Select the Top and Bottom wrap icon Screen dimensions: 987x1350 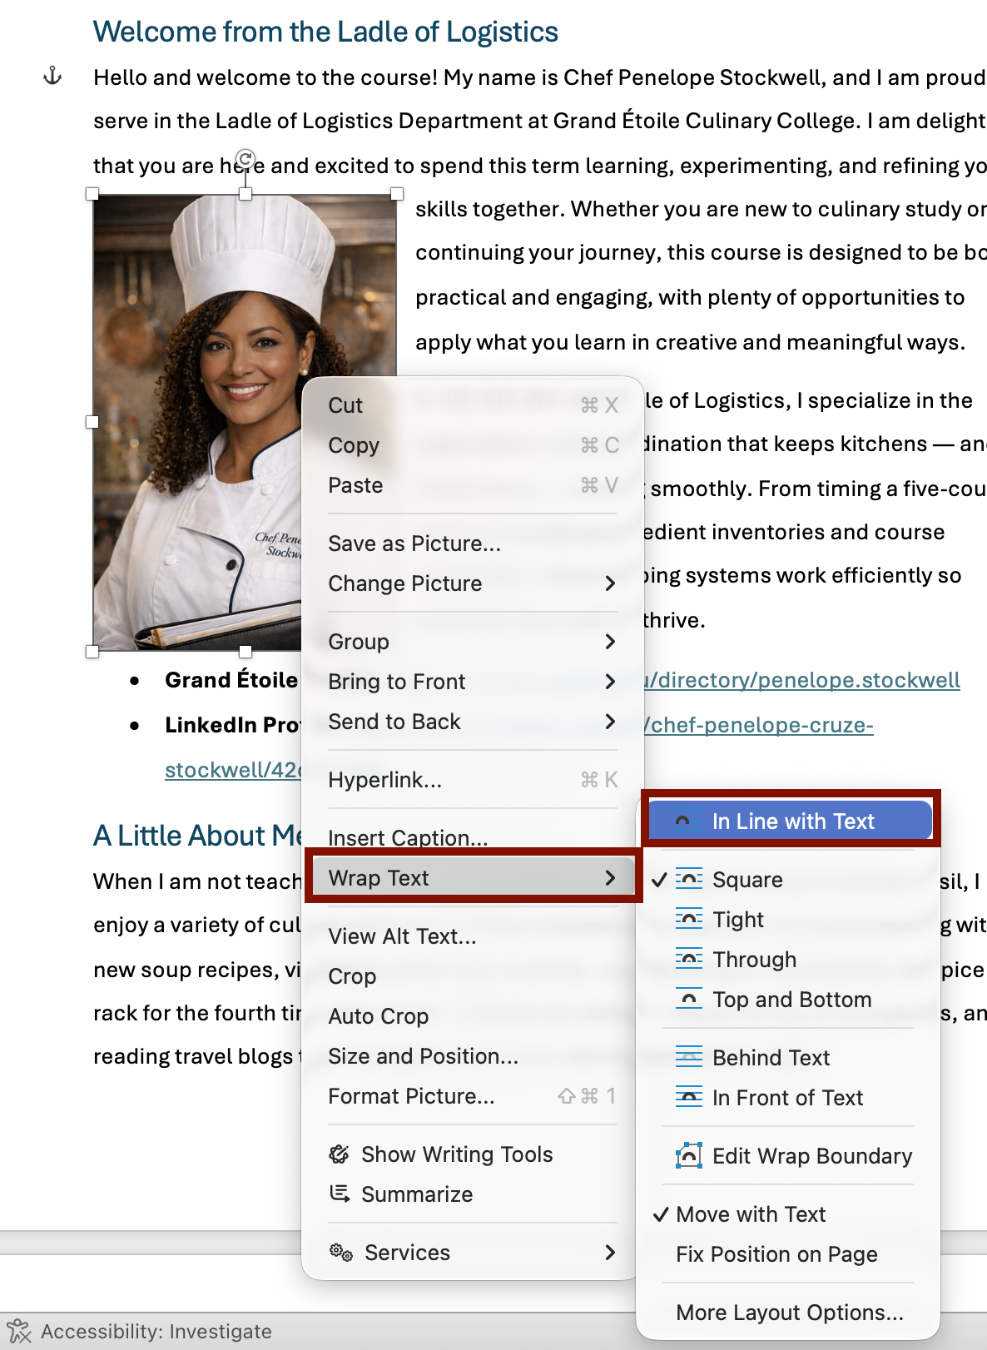[x=689, y=999]
